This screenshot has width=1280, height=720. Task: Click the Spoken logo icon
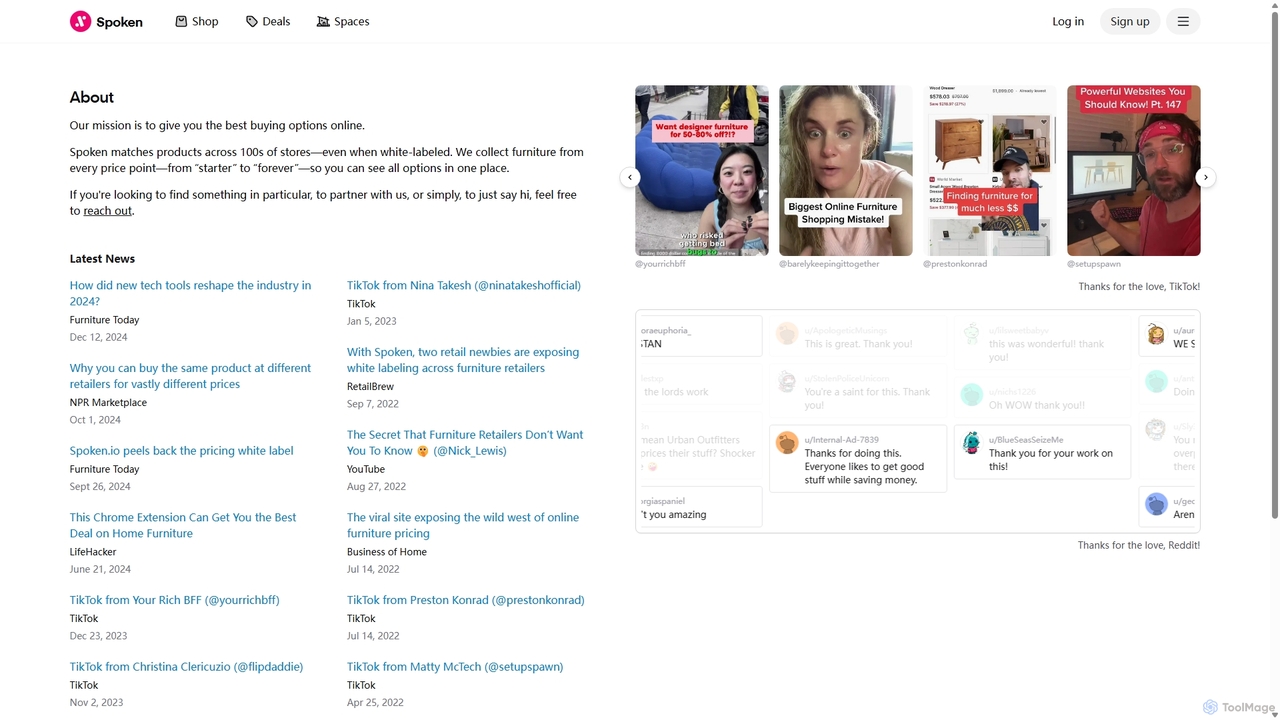(80, 21)
